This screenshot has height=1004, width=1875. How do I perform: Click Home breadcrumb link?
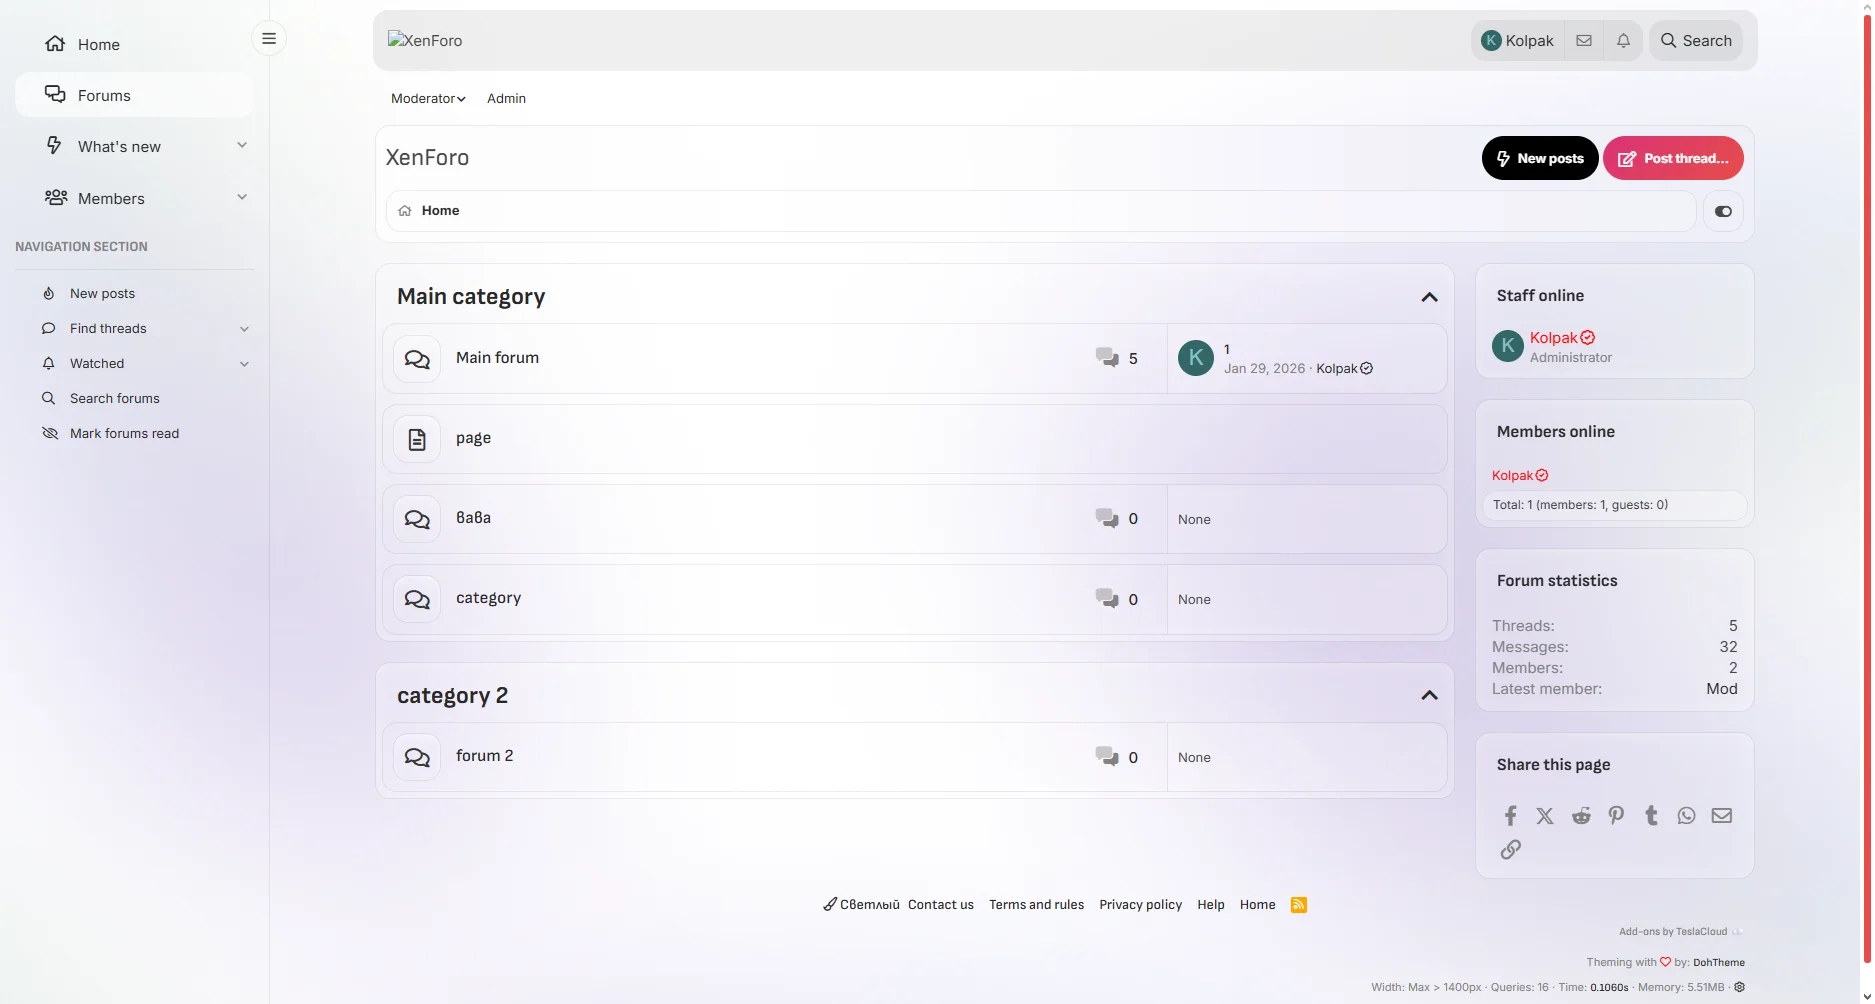[x=440, y=211]
